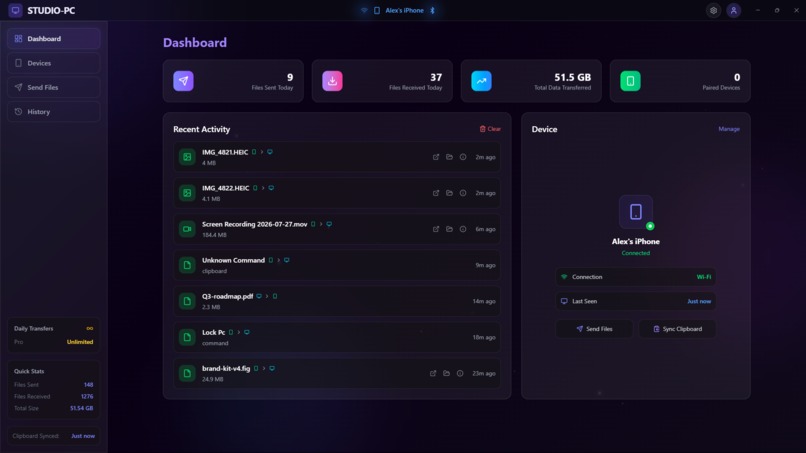Click the Dashboard page heading
This screenshot has width=806, height=453.
pos(195,43)
